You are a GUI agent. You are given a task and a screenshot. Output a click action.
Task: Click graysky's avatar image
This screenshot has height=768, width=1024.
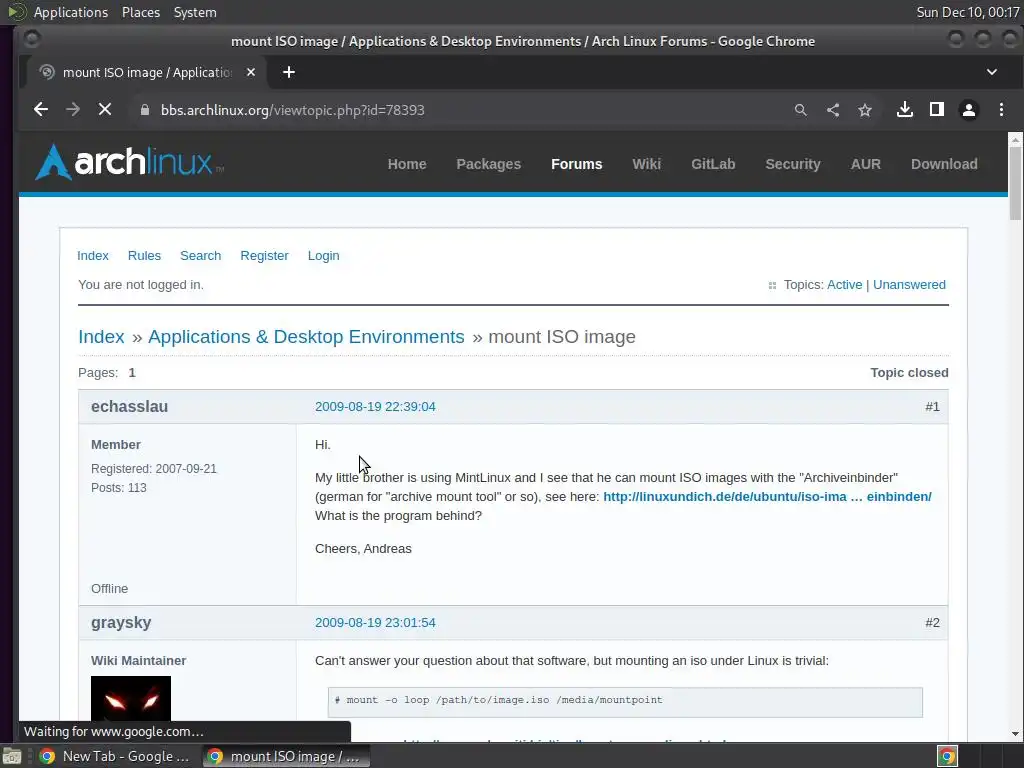pos(131,698)
